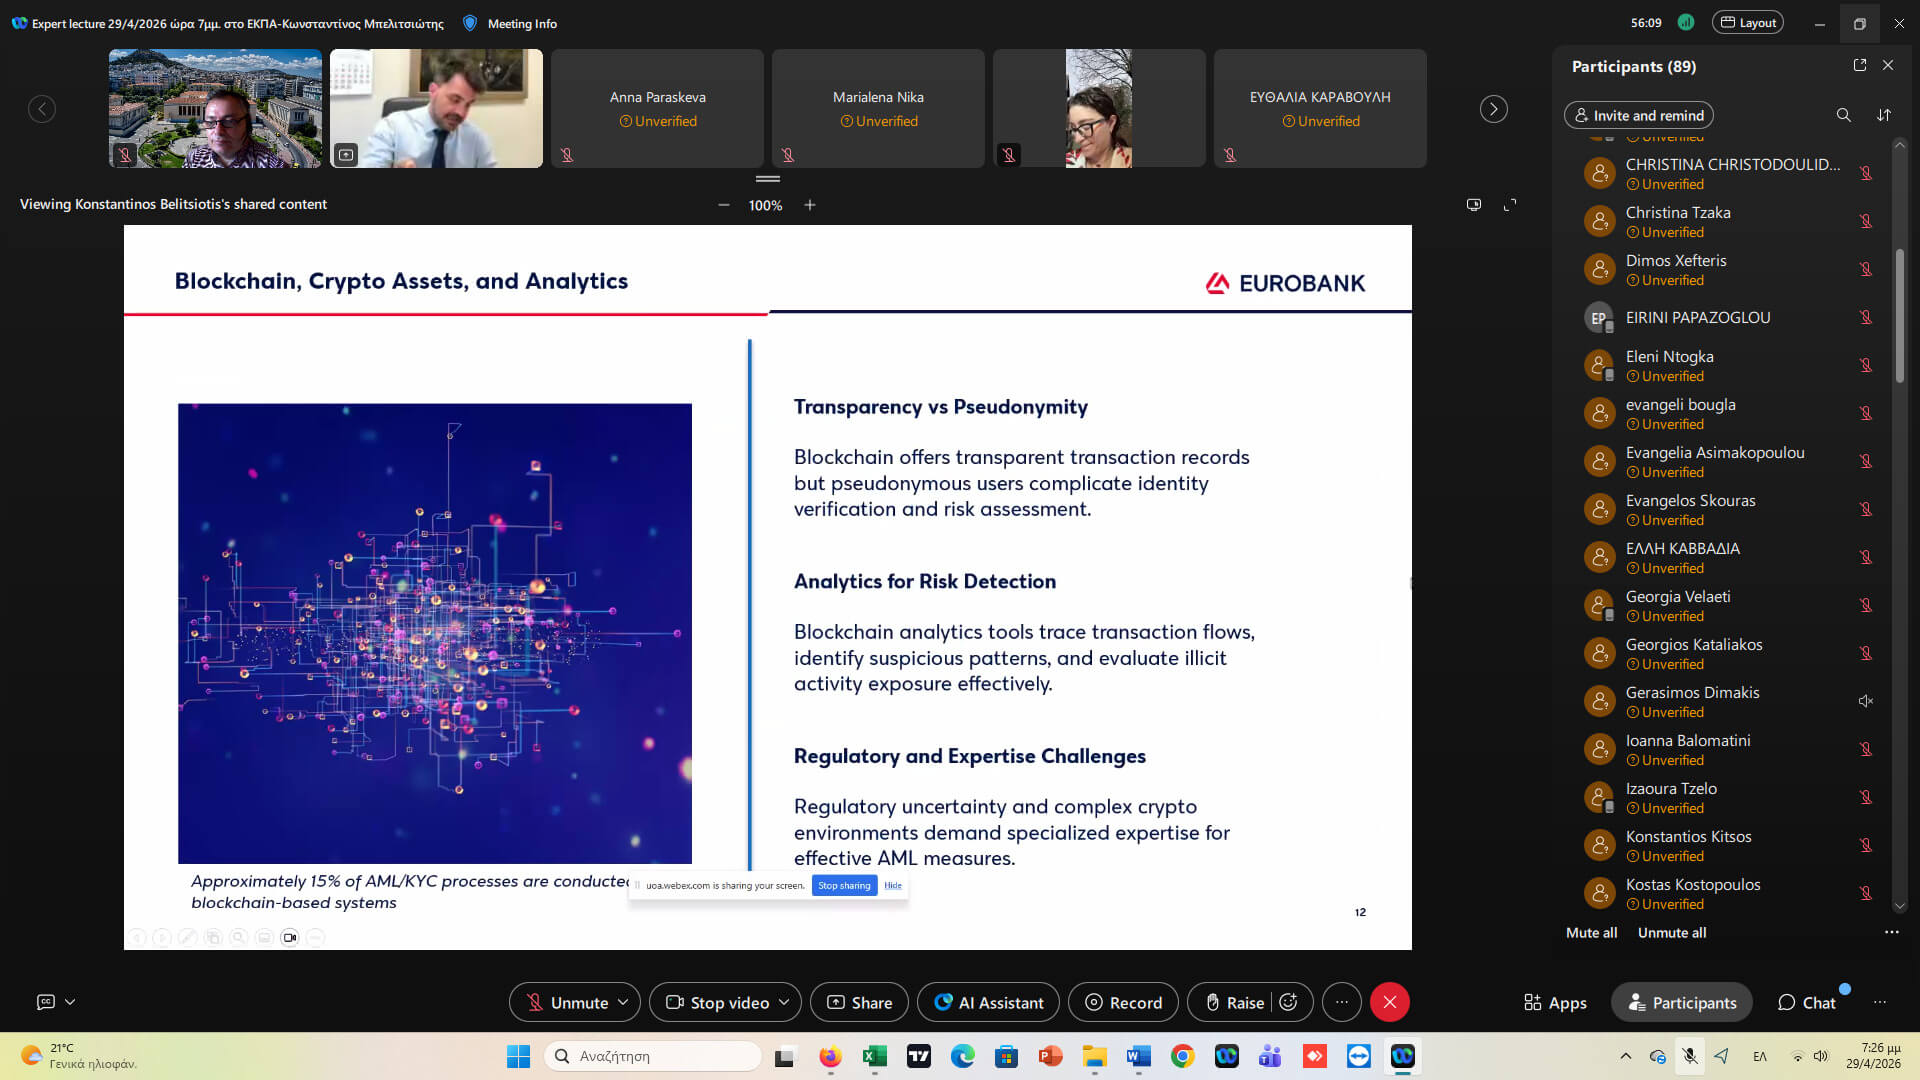Unmute Dimos Xefteris's microphone

click(1865, 269)
